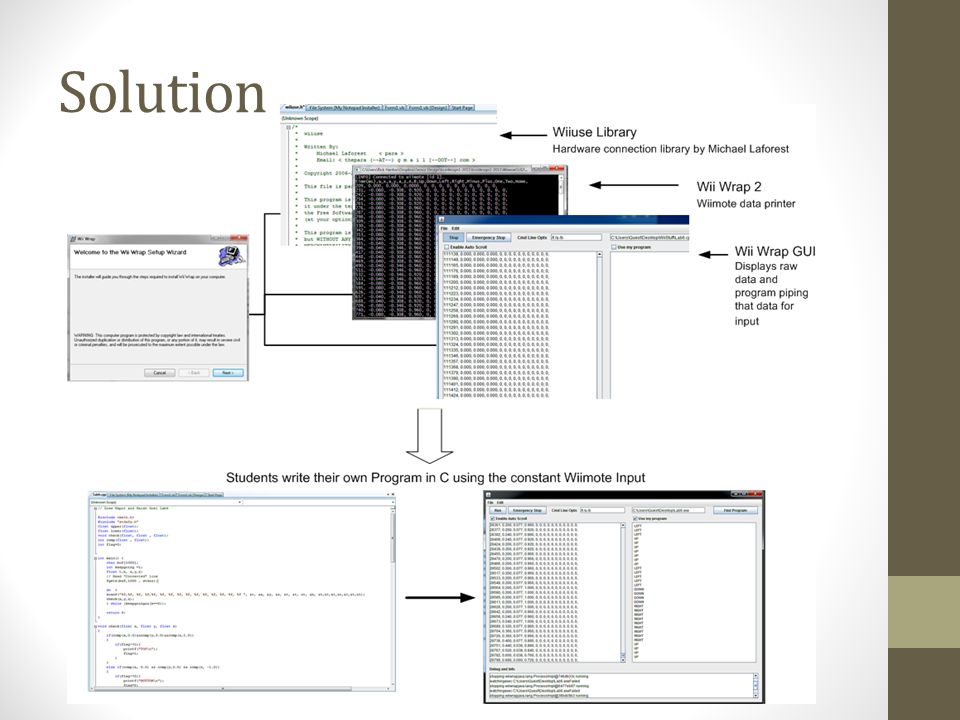Screen dimensions: 960x720
Task: Toggle Enable Auto Scroll in the lower Wii Wrap GUI
Action: pos(492,519)
